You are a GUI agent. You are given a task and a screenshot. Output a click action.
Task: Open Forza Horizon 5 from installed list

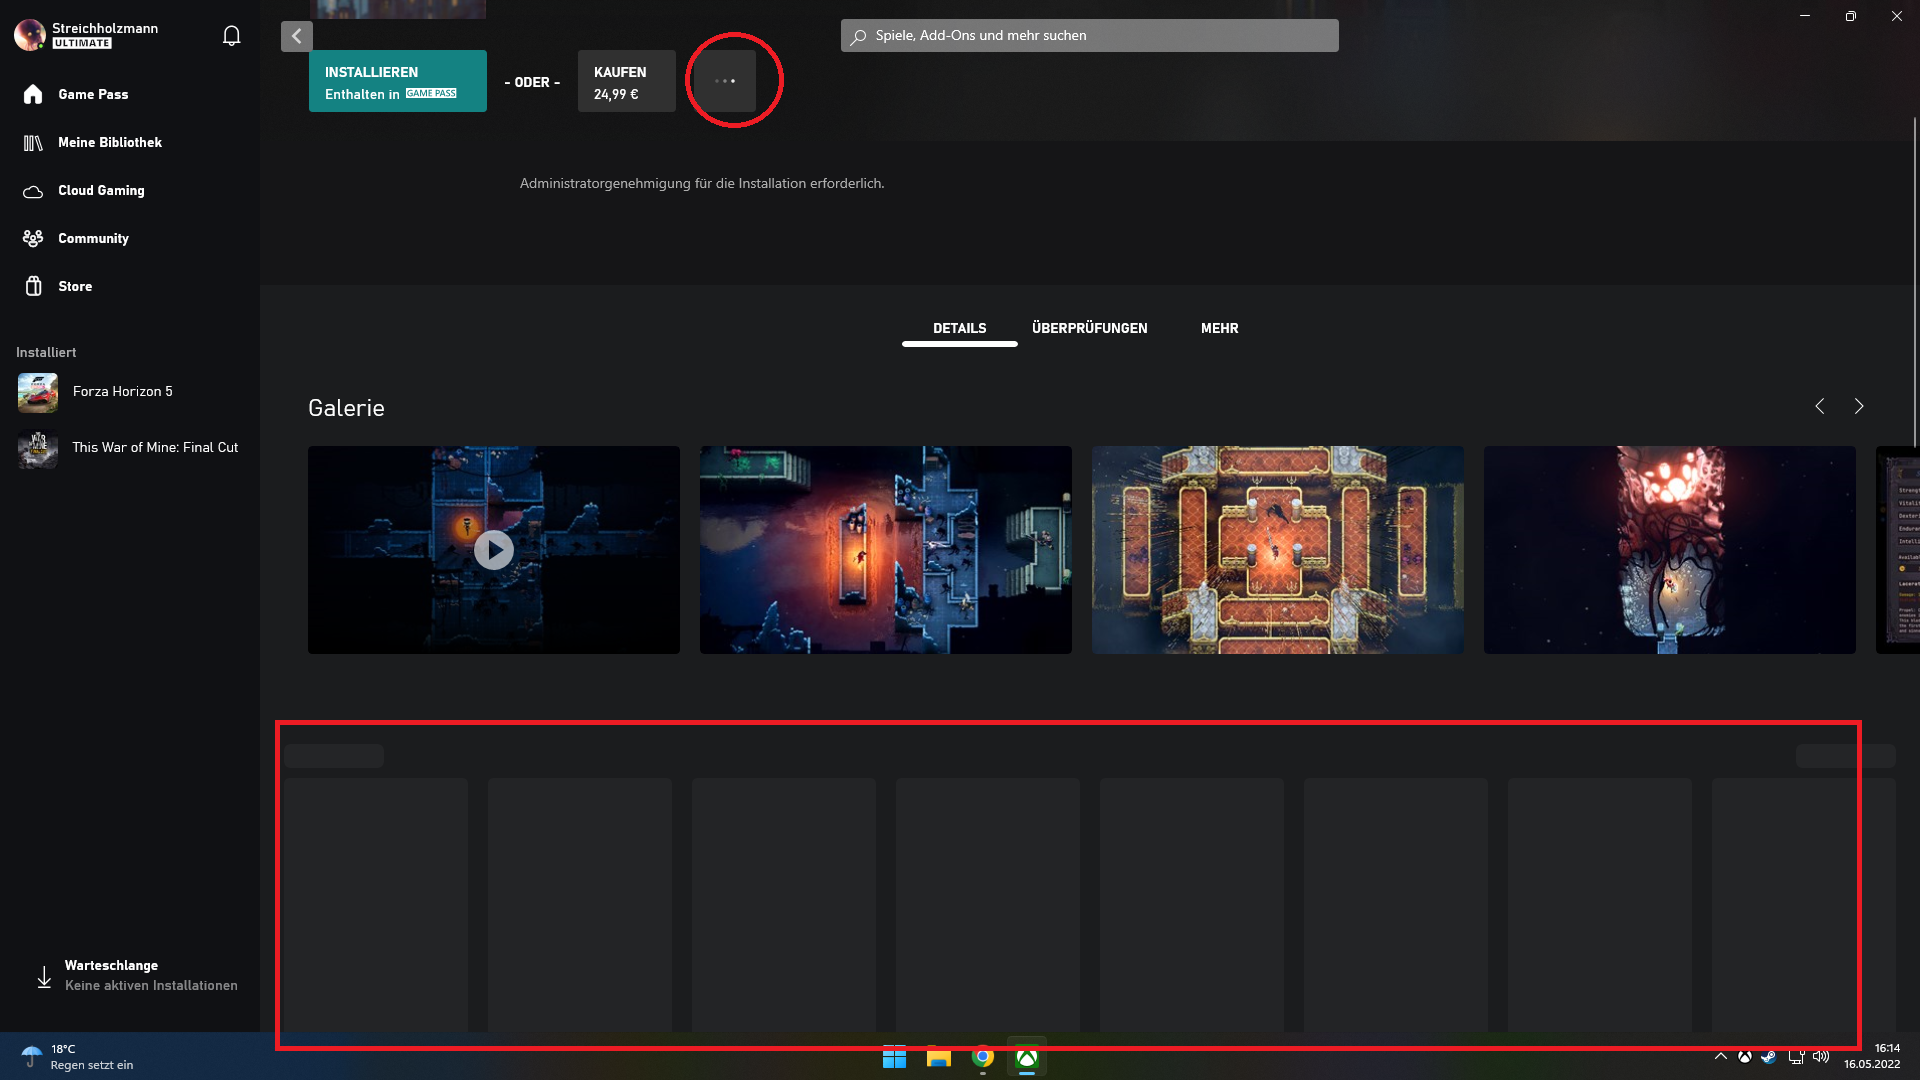(122, 392)
